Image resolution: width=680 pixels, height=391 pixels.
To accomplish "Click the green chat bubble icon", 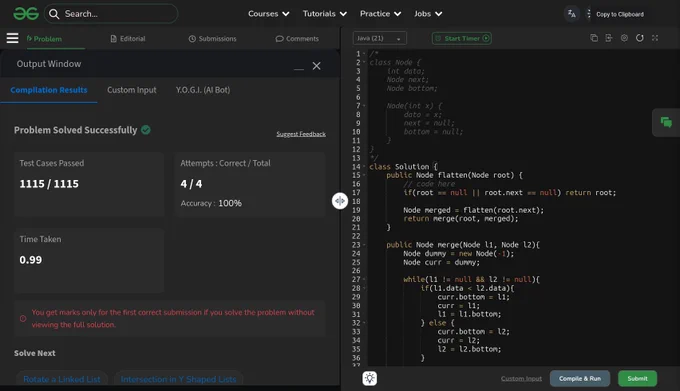I will click(x=666, y=122).
